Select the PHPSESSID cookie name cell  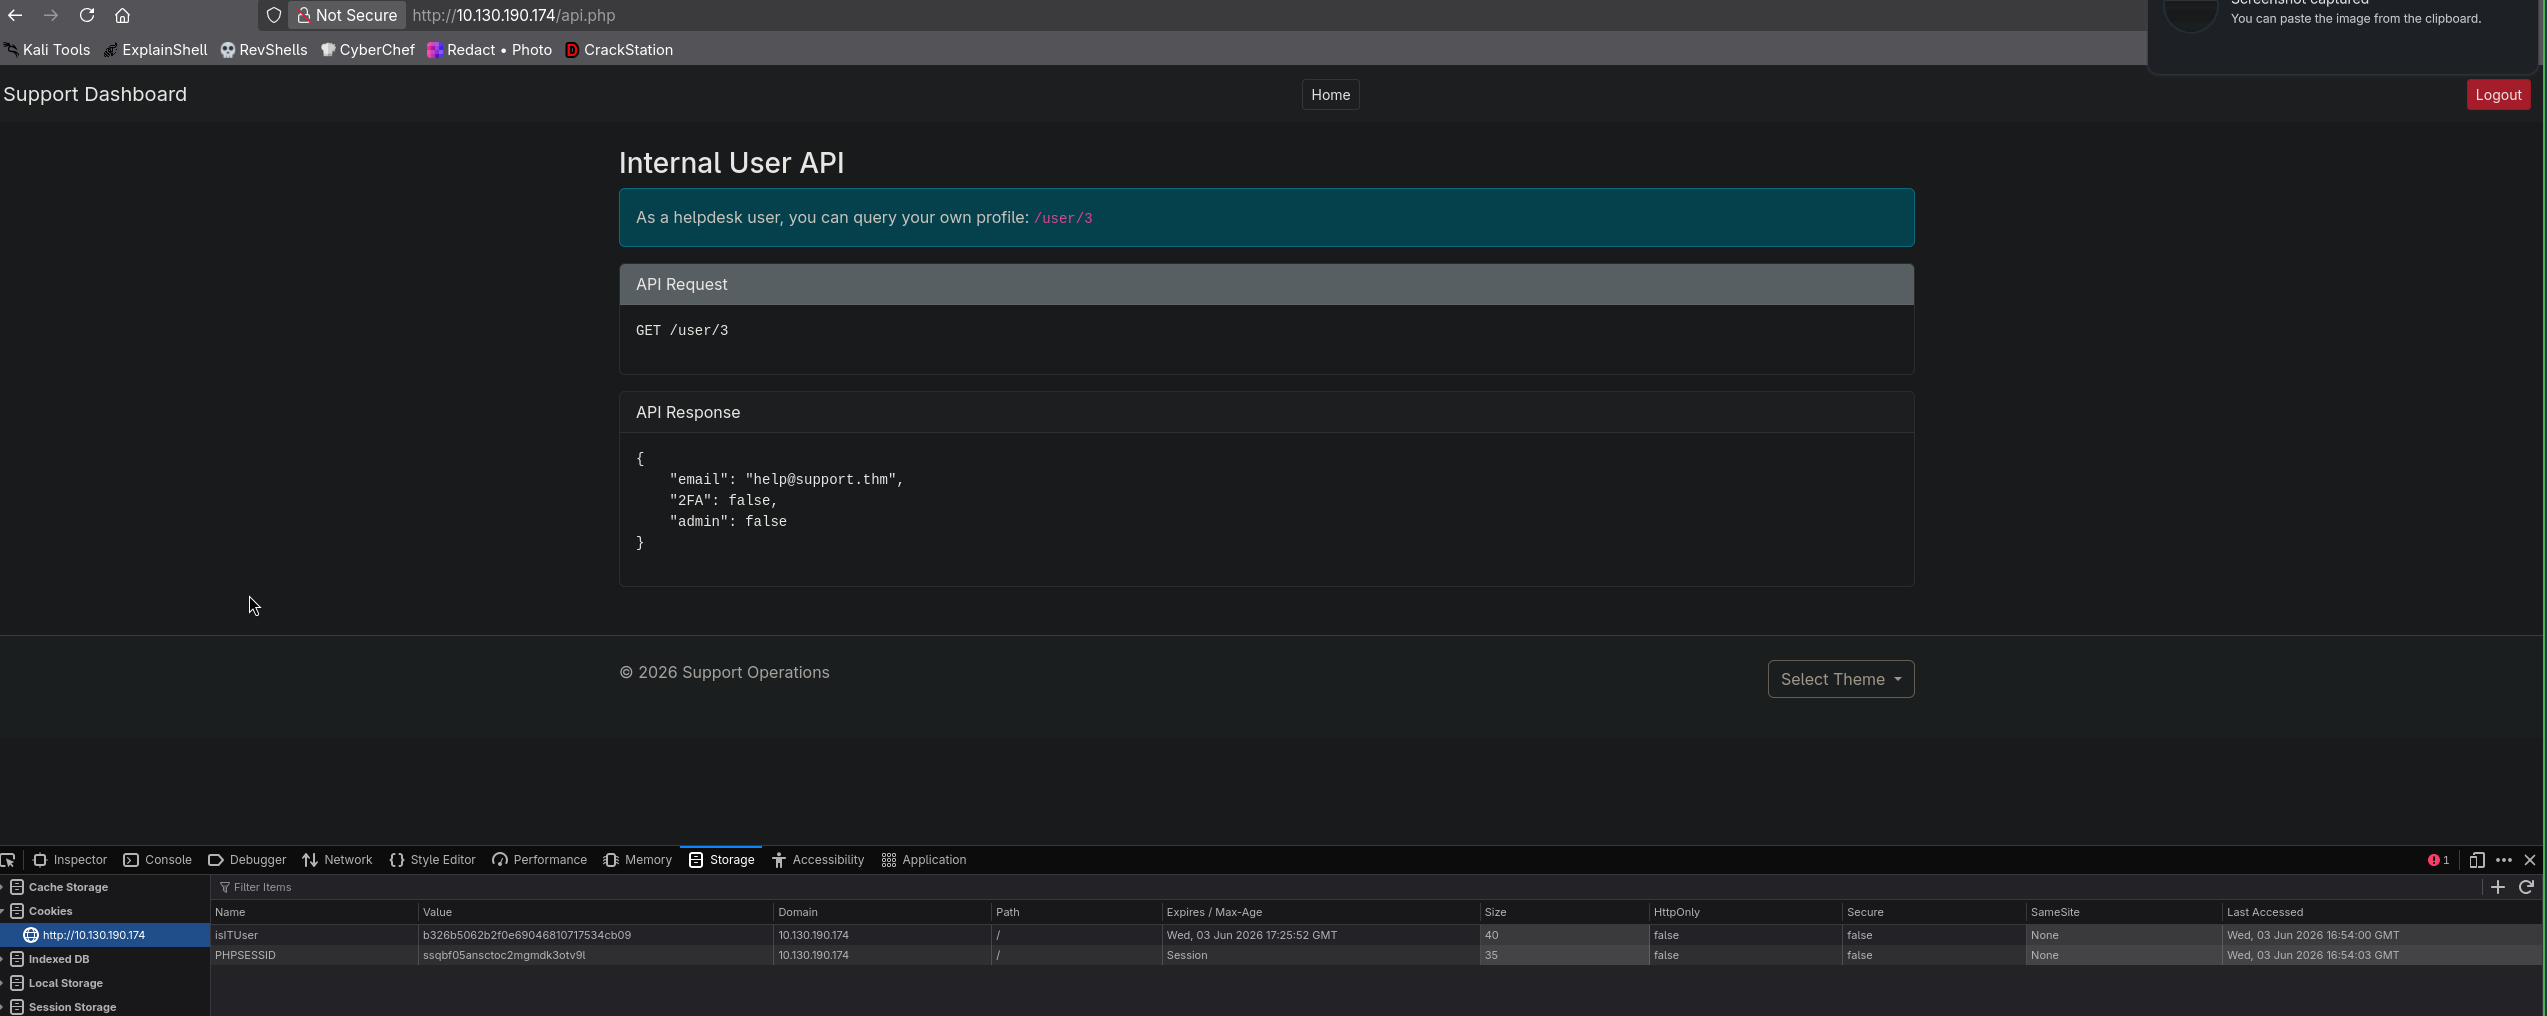pos(314,955)
